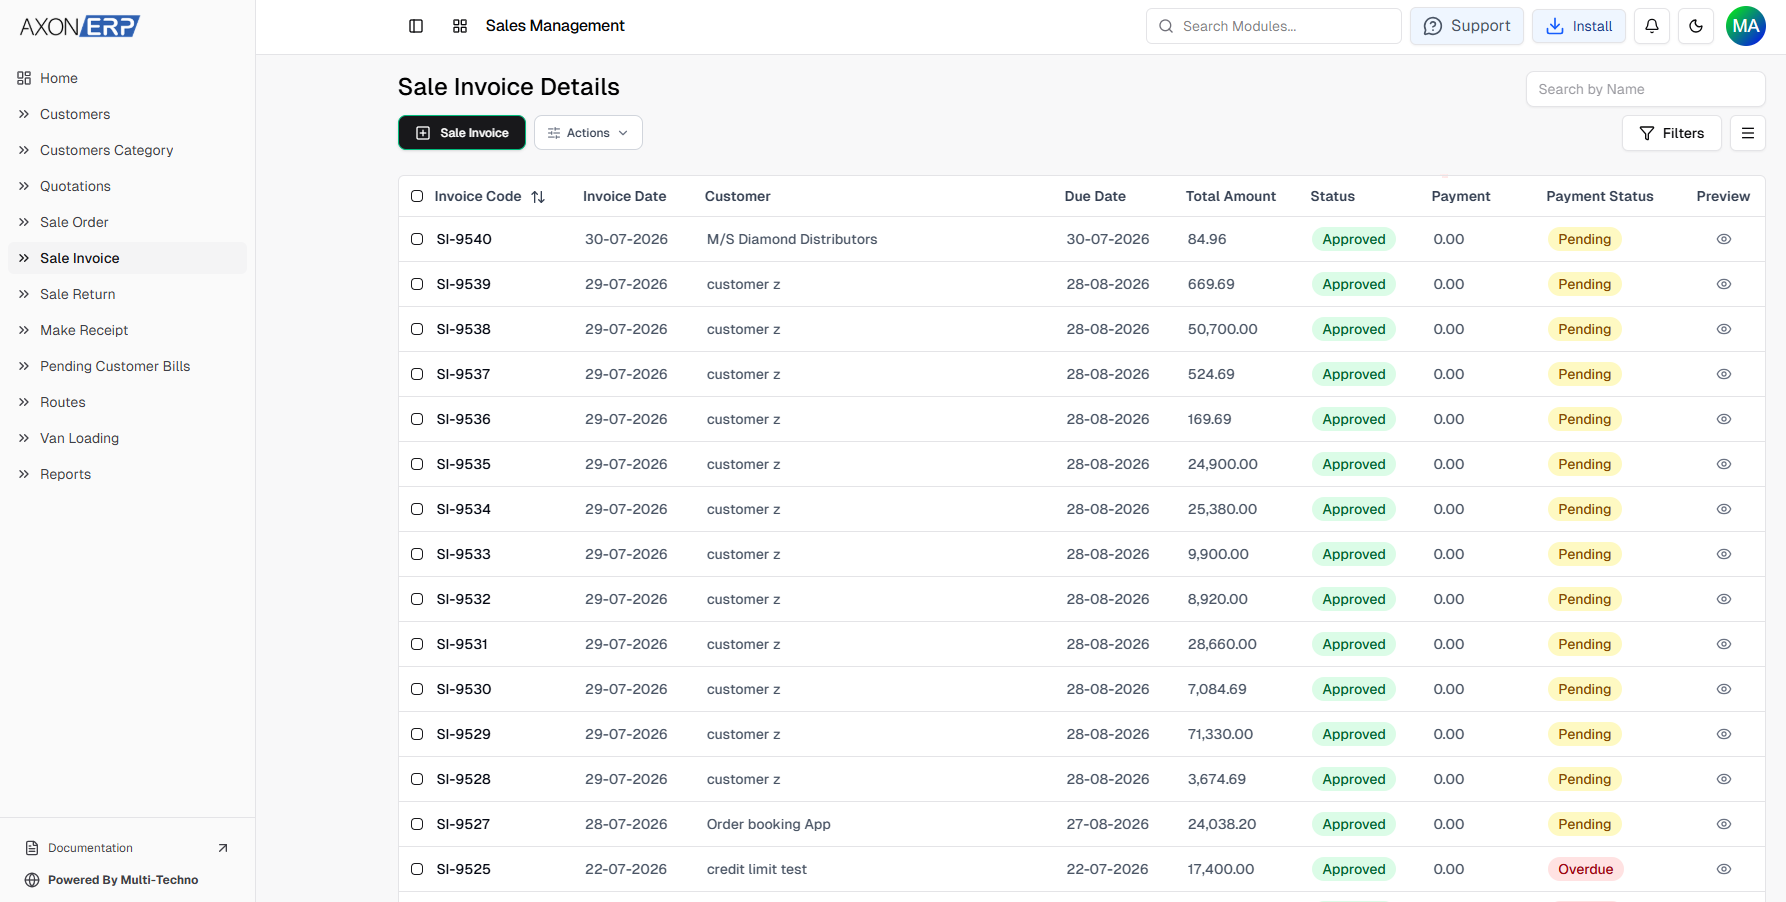1786x902 pixels.
Task: Expand Quotations sidebar item
Action: (x=127, y=186)
